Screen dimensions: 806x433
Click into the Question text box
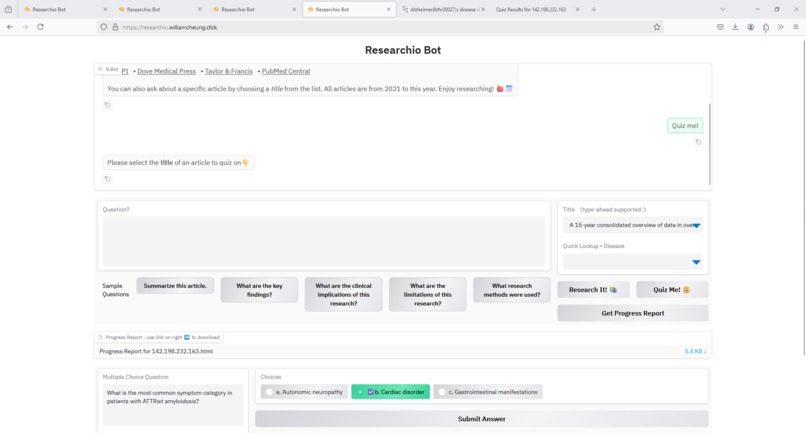point(324,241)
